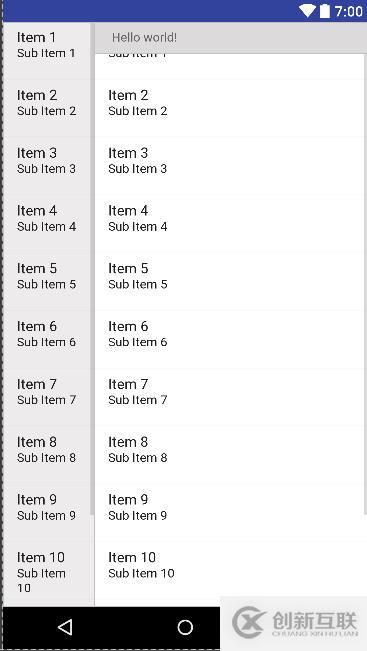Select Item 8 in left list

[x=48, y=455]
